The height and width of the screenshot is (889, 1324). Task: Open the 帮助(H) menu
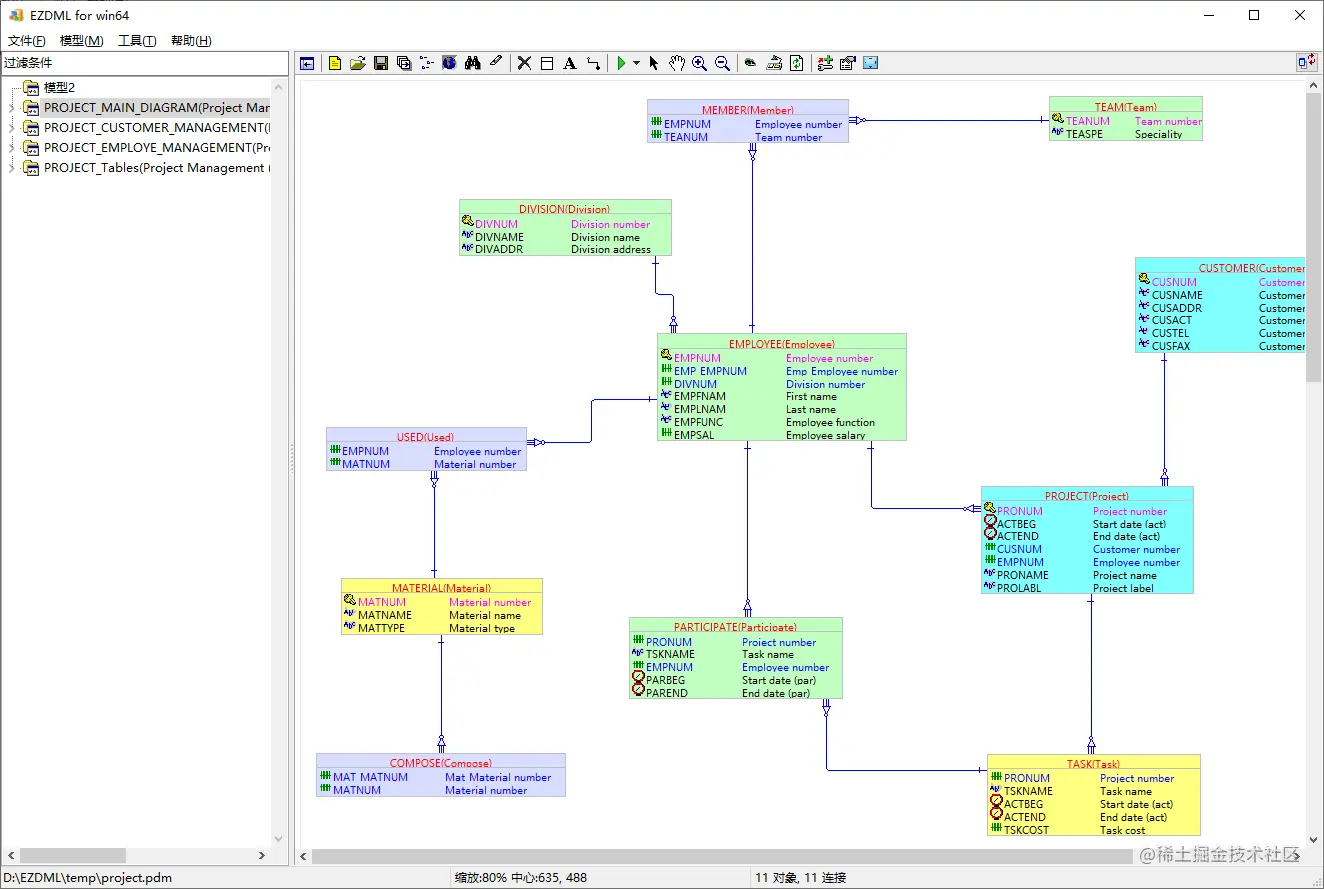coord(191,41)
